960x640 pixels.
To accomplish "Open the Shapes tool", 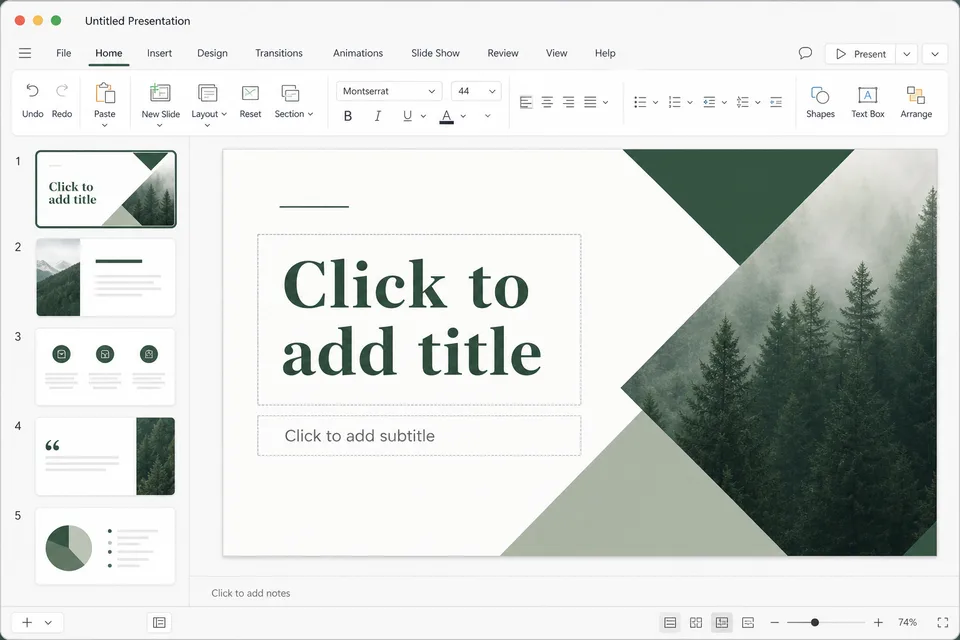I will (x=820, y=102).
